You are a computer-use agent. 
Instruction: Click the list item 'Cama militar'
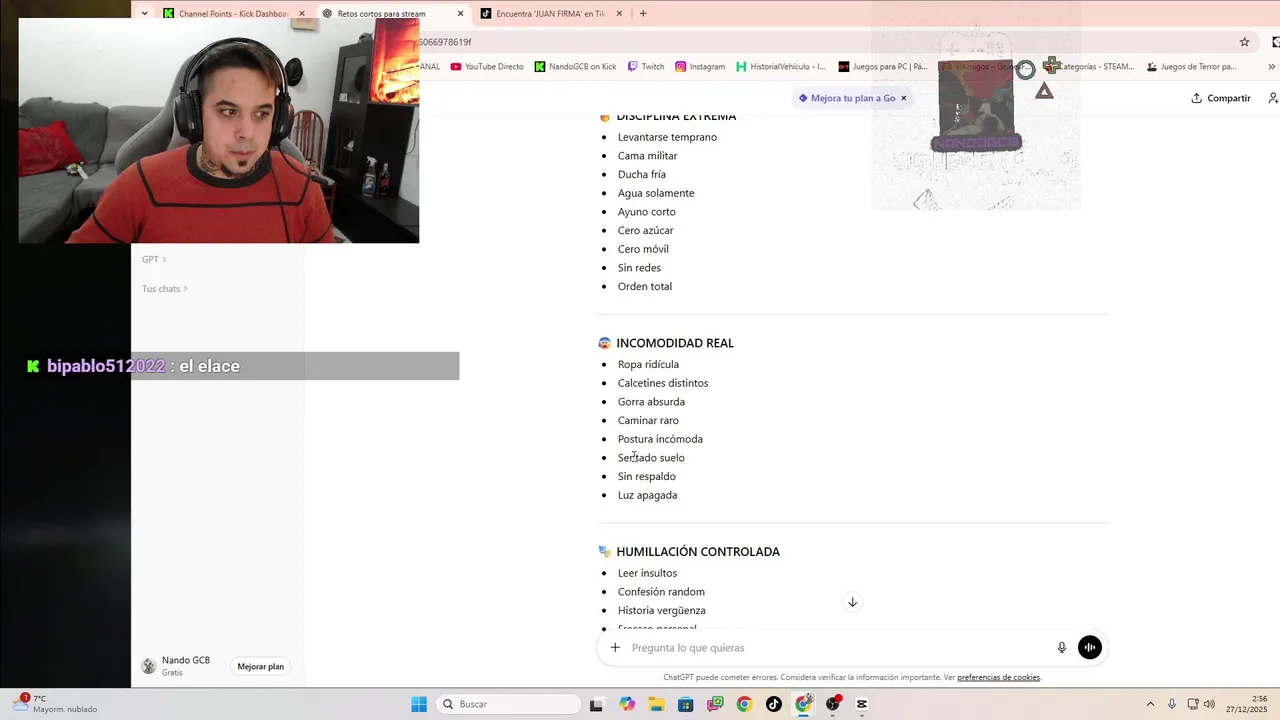647,156
